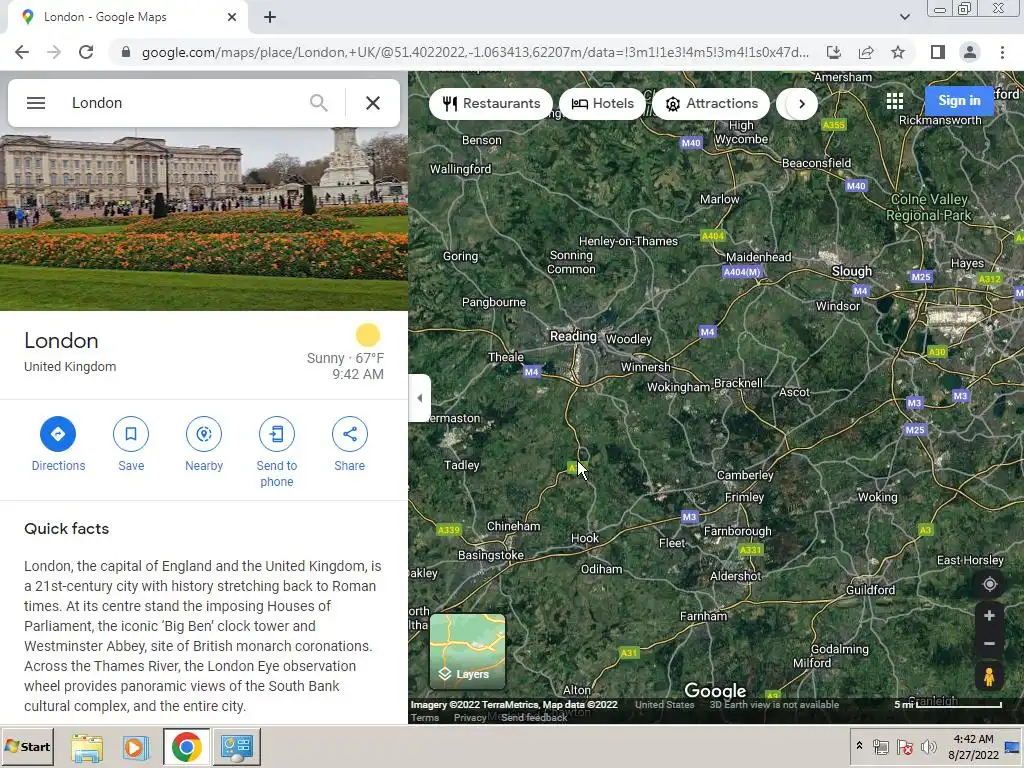Open File Explorer from taskbar
This screenshot has width=1024, height=768.
(87, 746)
